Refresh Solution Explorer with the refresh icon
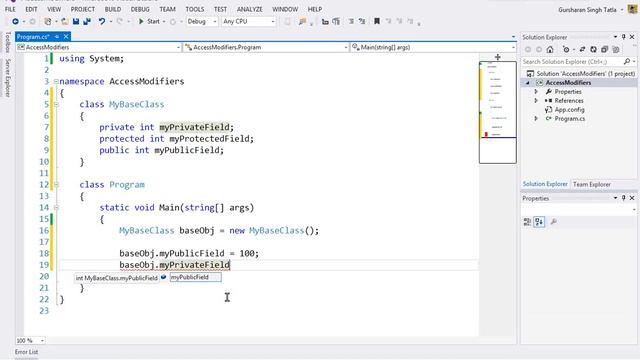640x360 pixels. (x=593, y=49)
